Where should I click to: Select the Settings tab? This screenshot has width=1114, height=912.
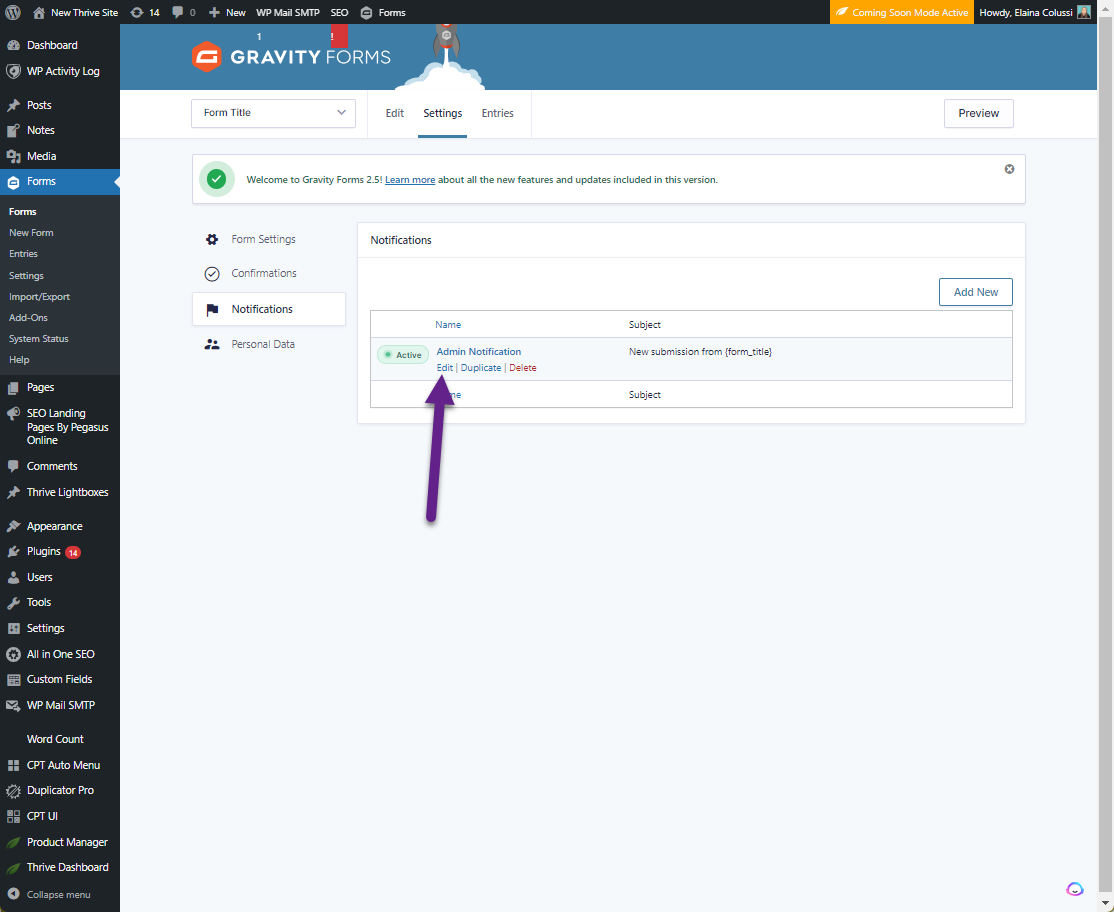click(443, 113)
